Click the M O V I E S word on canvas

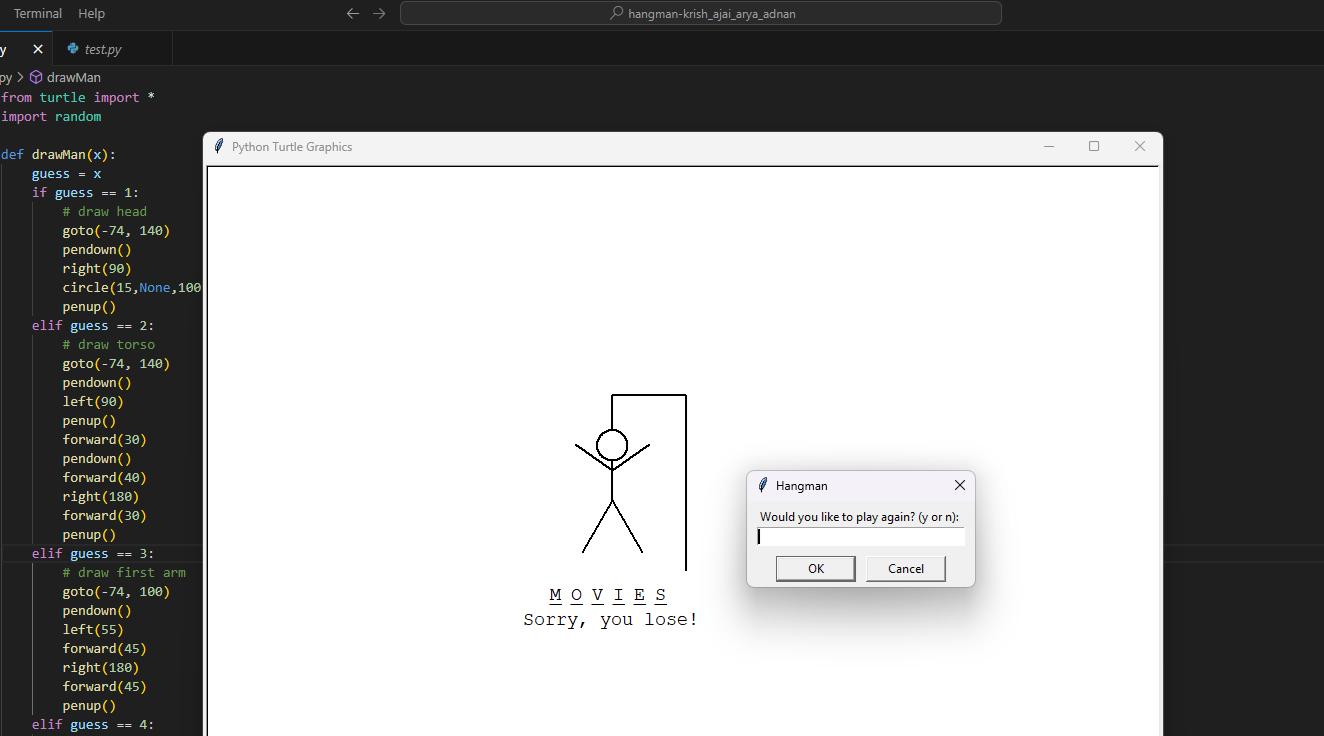click(x=608, y=596)
